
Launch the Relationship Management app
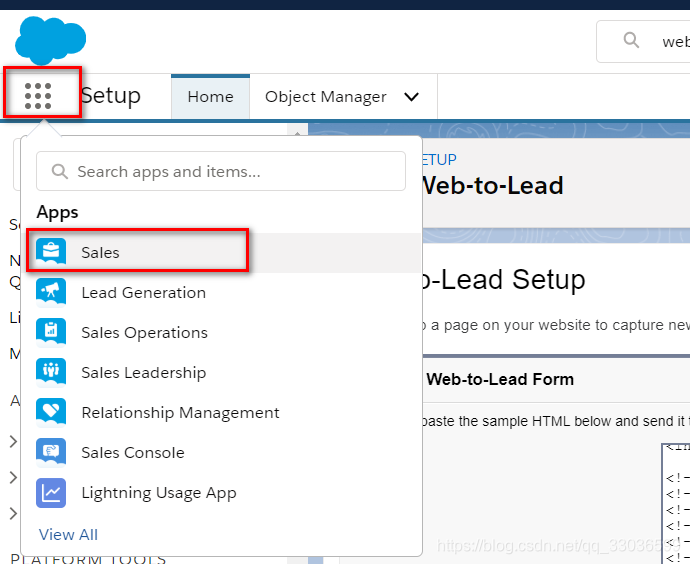coord(223,413)
